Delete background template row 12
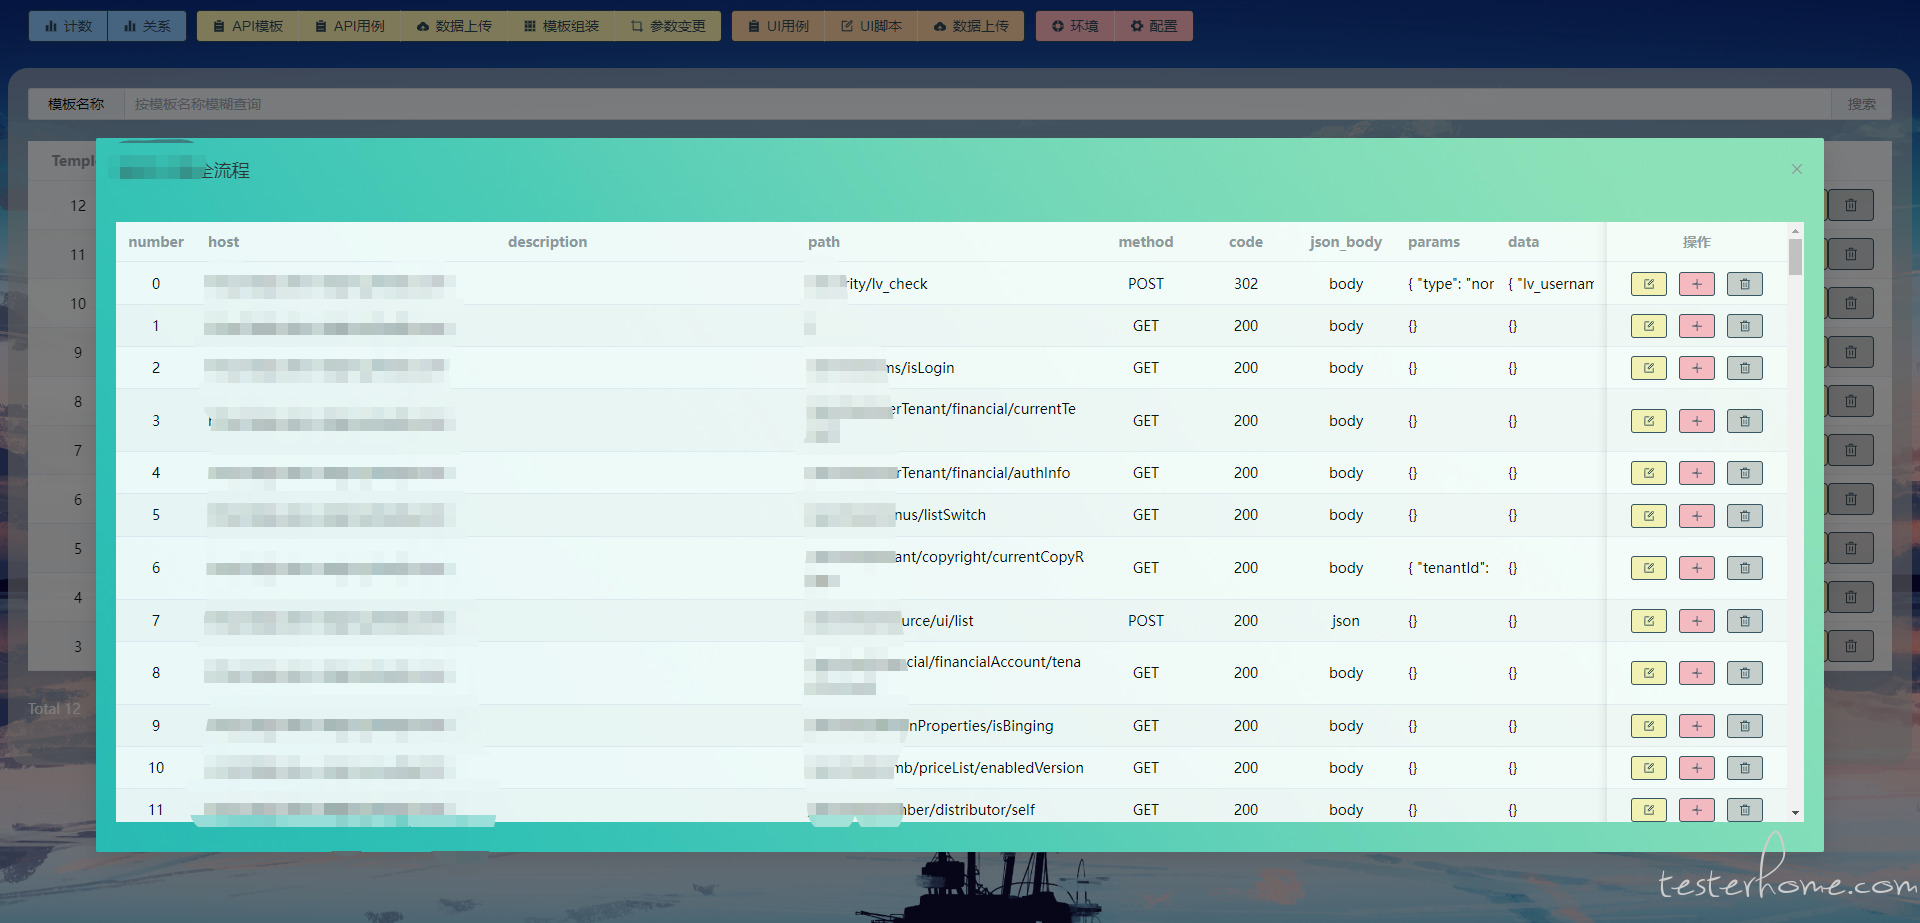The height and width of the screenshot is (923, 1920). click(1851, 205)
